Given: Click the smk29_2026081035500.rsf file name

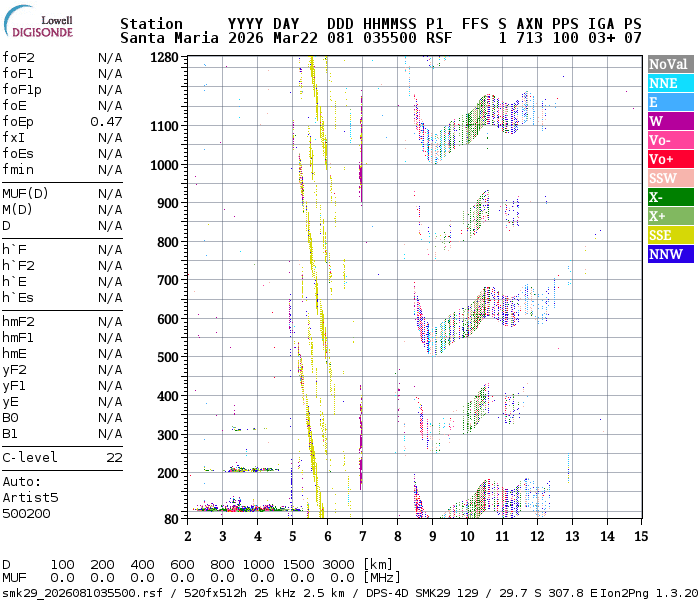Looking at the screenshot, I should (x=82, y=593).
